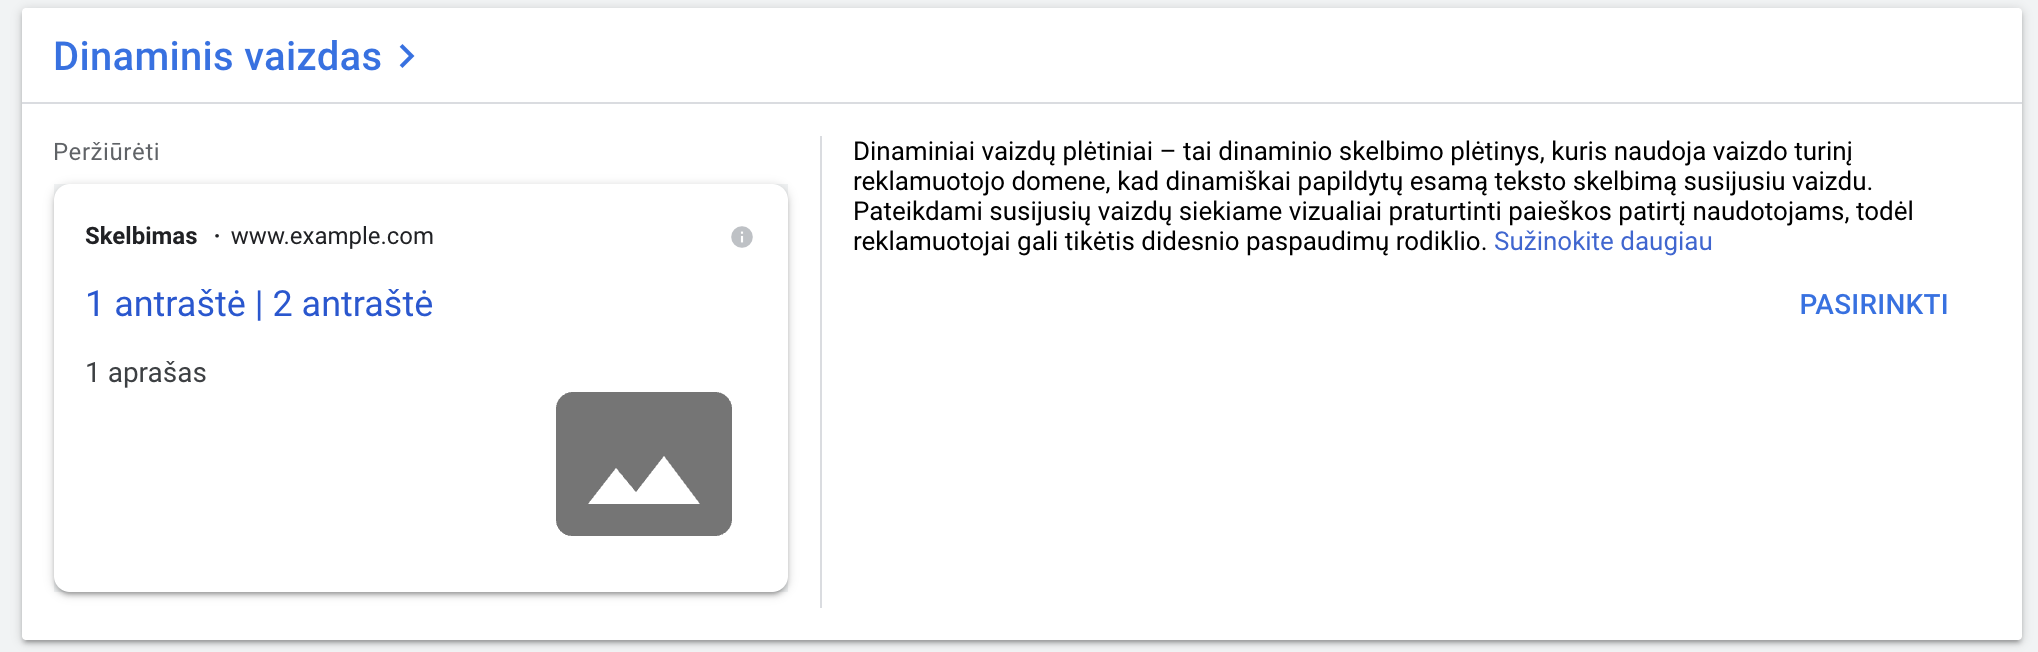The height and width of the screenshot is (652, 2038).
Task: Click the bold Skelbimas ad label
Action: click(141, 236)
